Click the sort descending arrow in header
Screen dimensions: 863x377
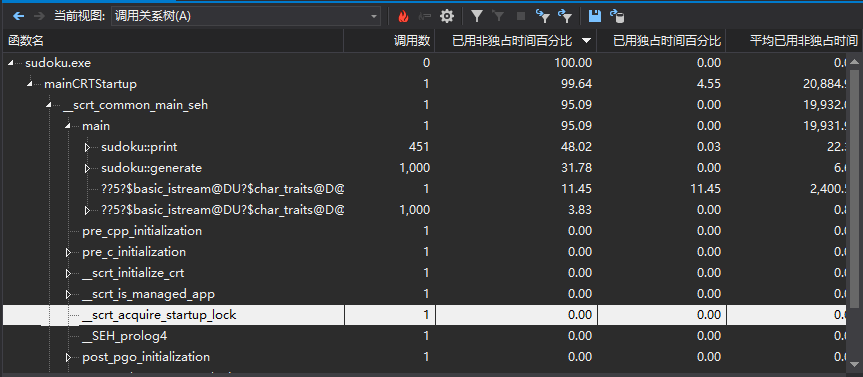(x=587, y=41)
